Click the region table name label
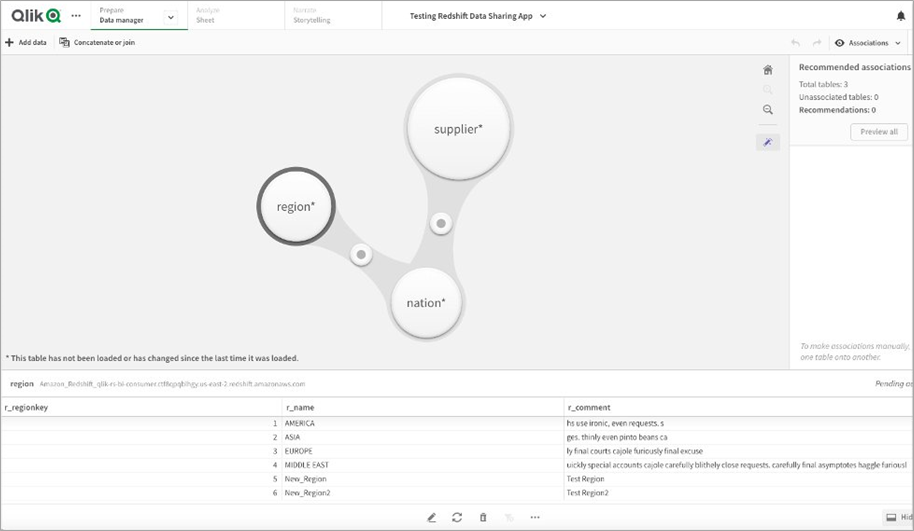The width and height of the screenshot is (914, 531). pos(22,384)
